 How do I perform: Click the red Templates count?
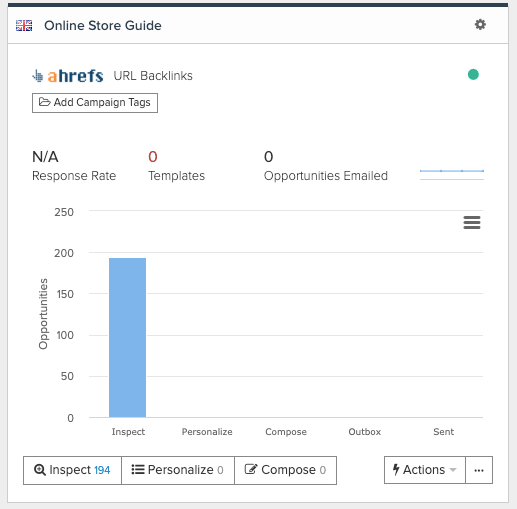pos(153,157)
